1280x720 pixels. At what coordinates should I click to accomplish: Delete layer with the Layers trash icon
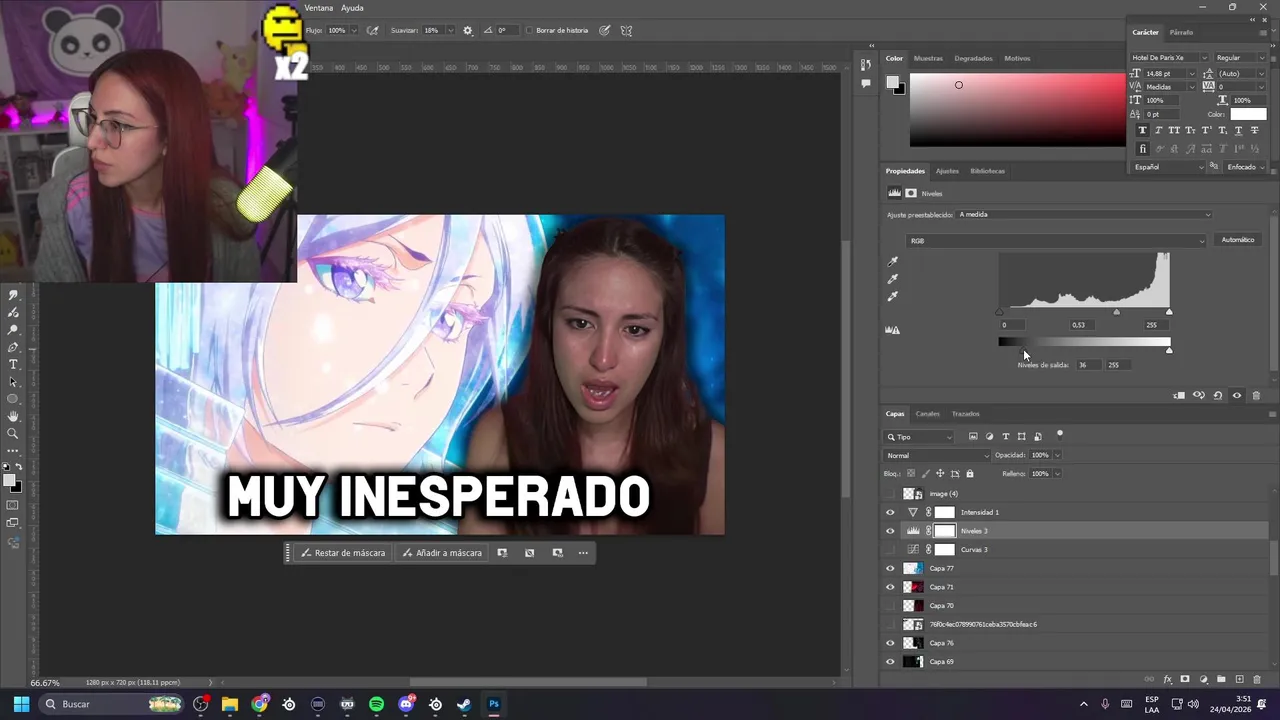pos(1257,680)
